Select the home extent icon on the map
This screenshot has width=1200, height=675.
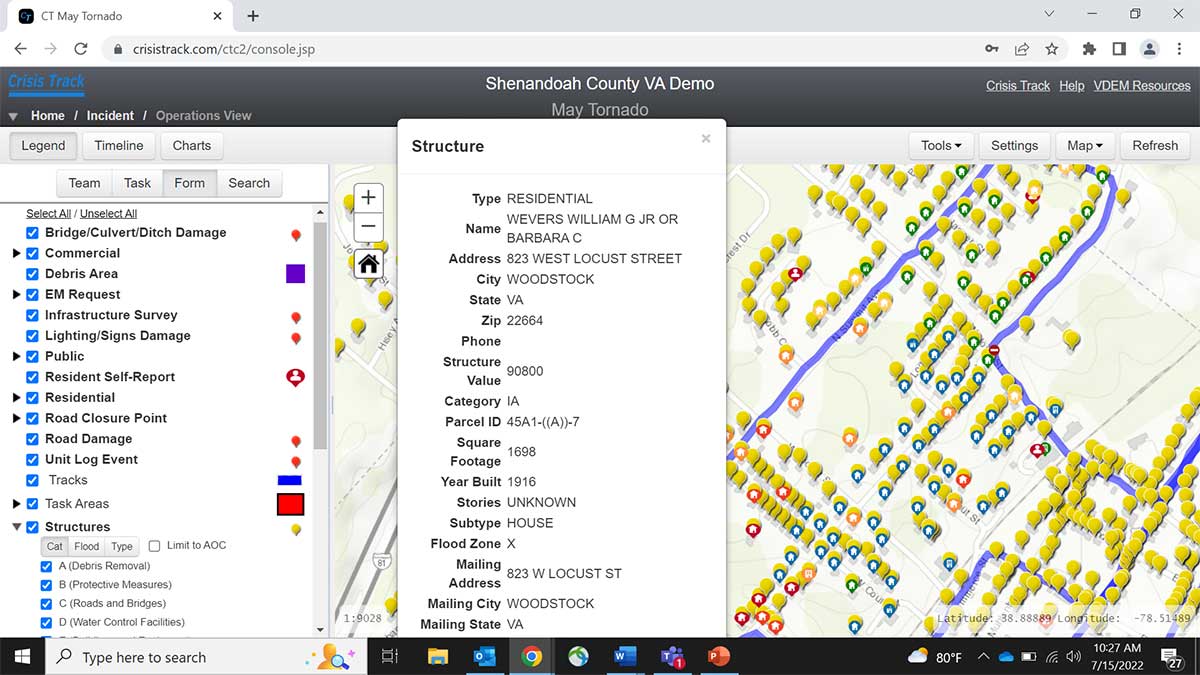pos(368,262)
